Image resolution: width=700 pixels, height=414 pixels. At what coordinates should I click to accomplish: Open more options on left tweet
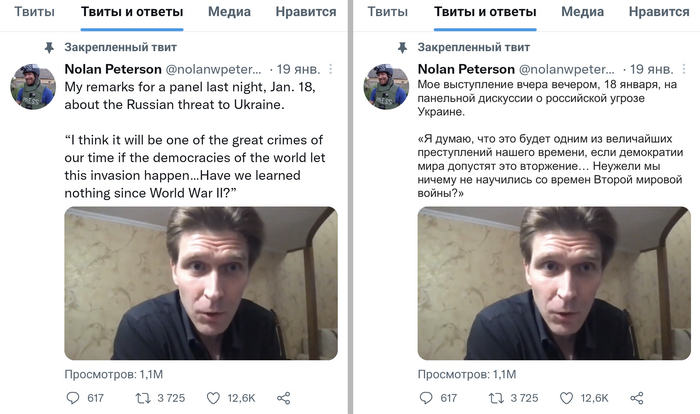tap(330, 69)
